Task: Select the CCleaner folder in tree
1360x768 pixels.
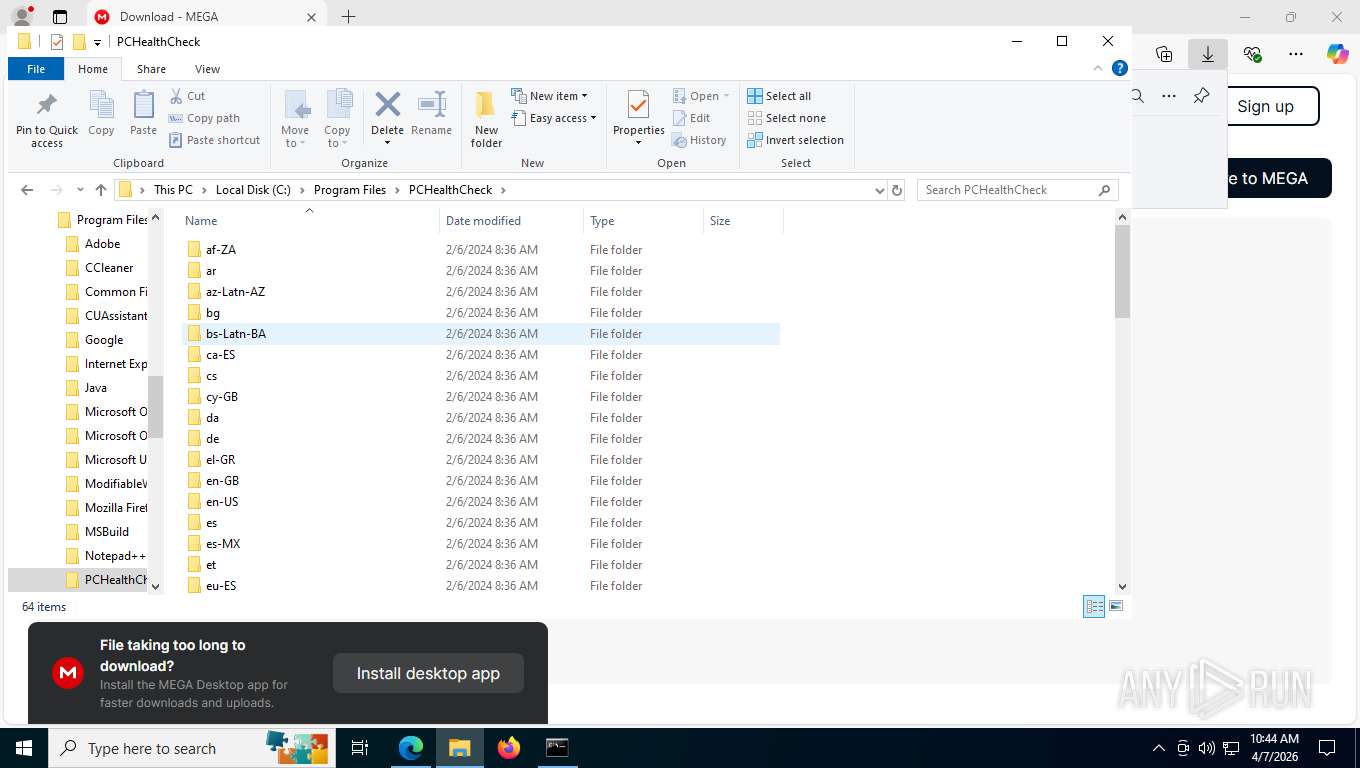Action: [x=109, y=268]
